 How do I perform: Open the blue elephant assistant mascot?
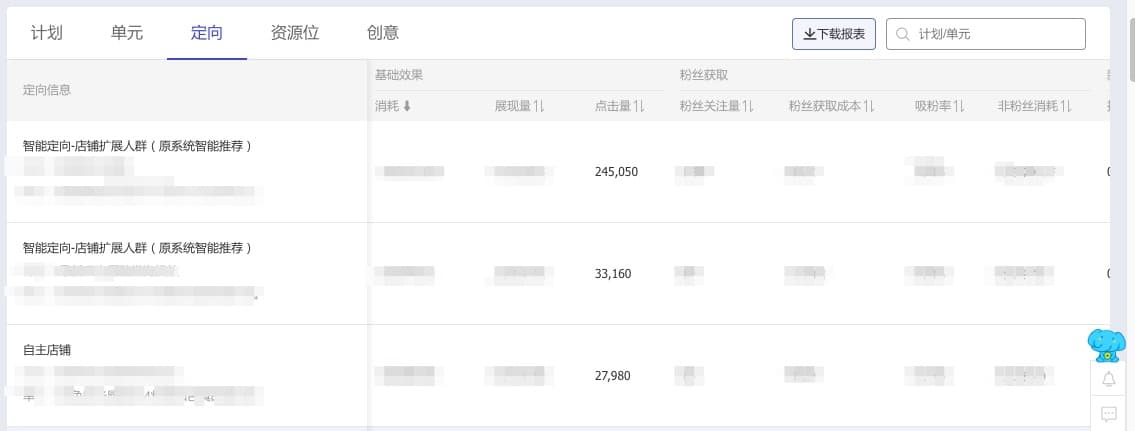tap(1107, 344)
